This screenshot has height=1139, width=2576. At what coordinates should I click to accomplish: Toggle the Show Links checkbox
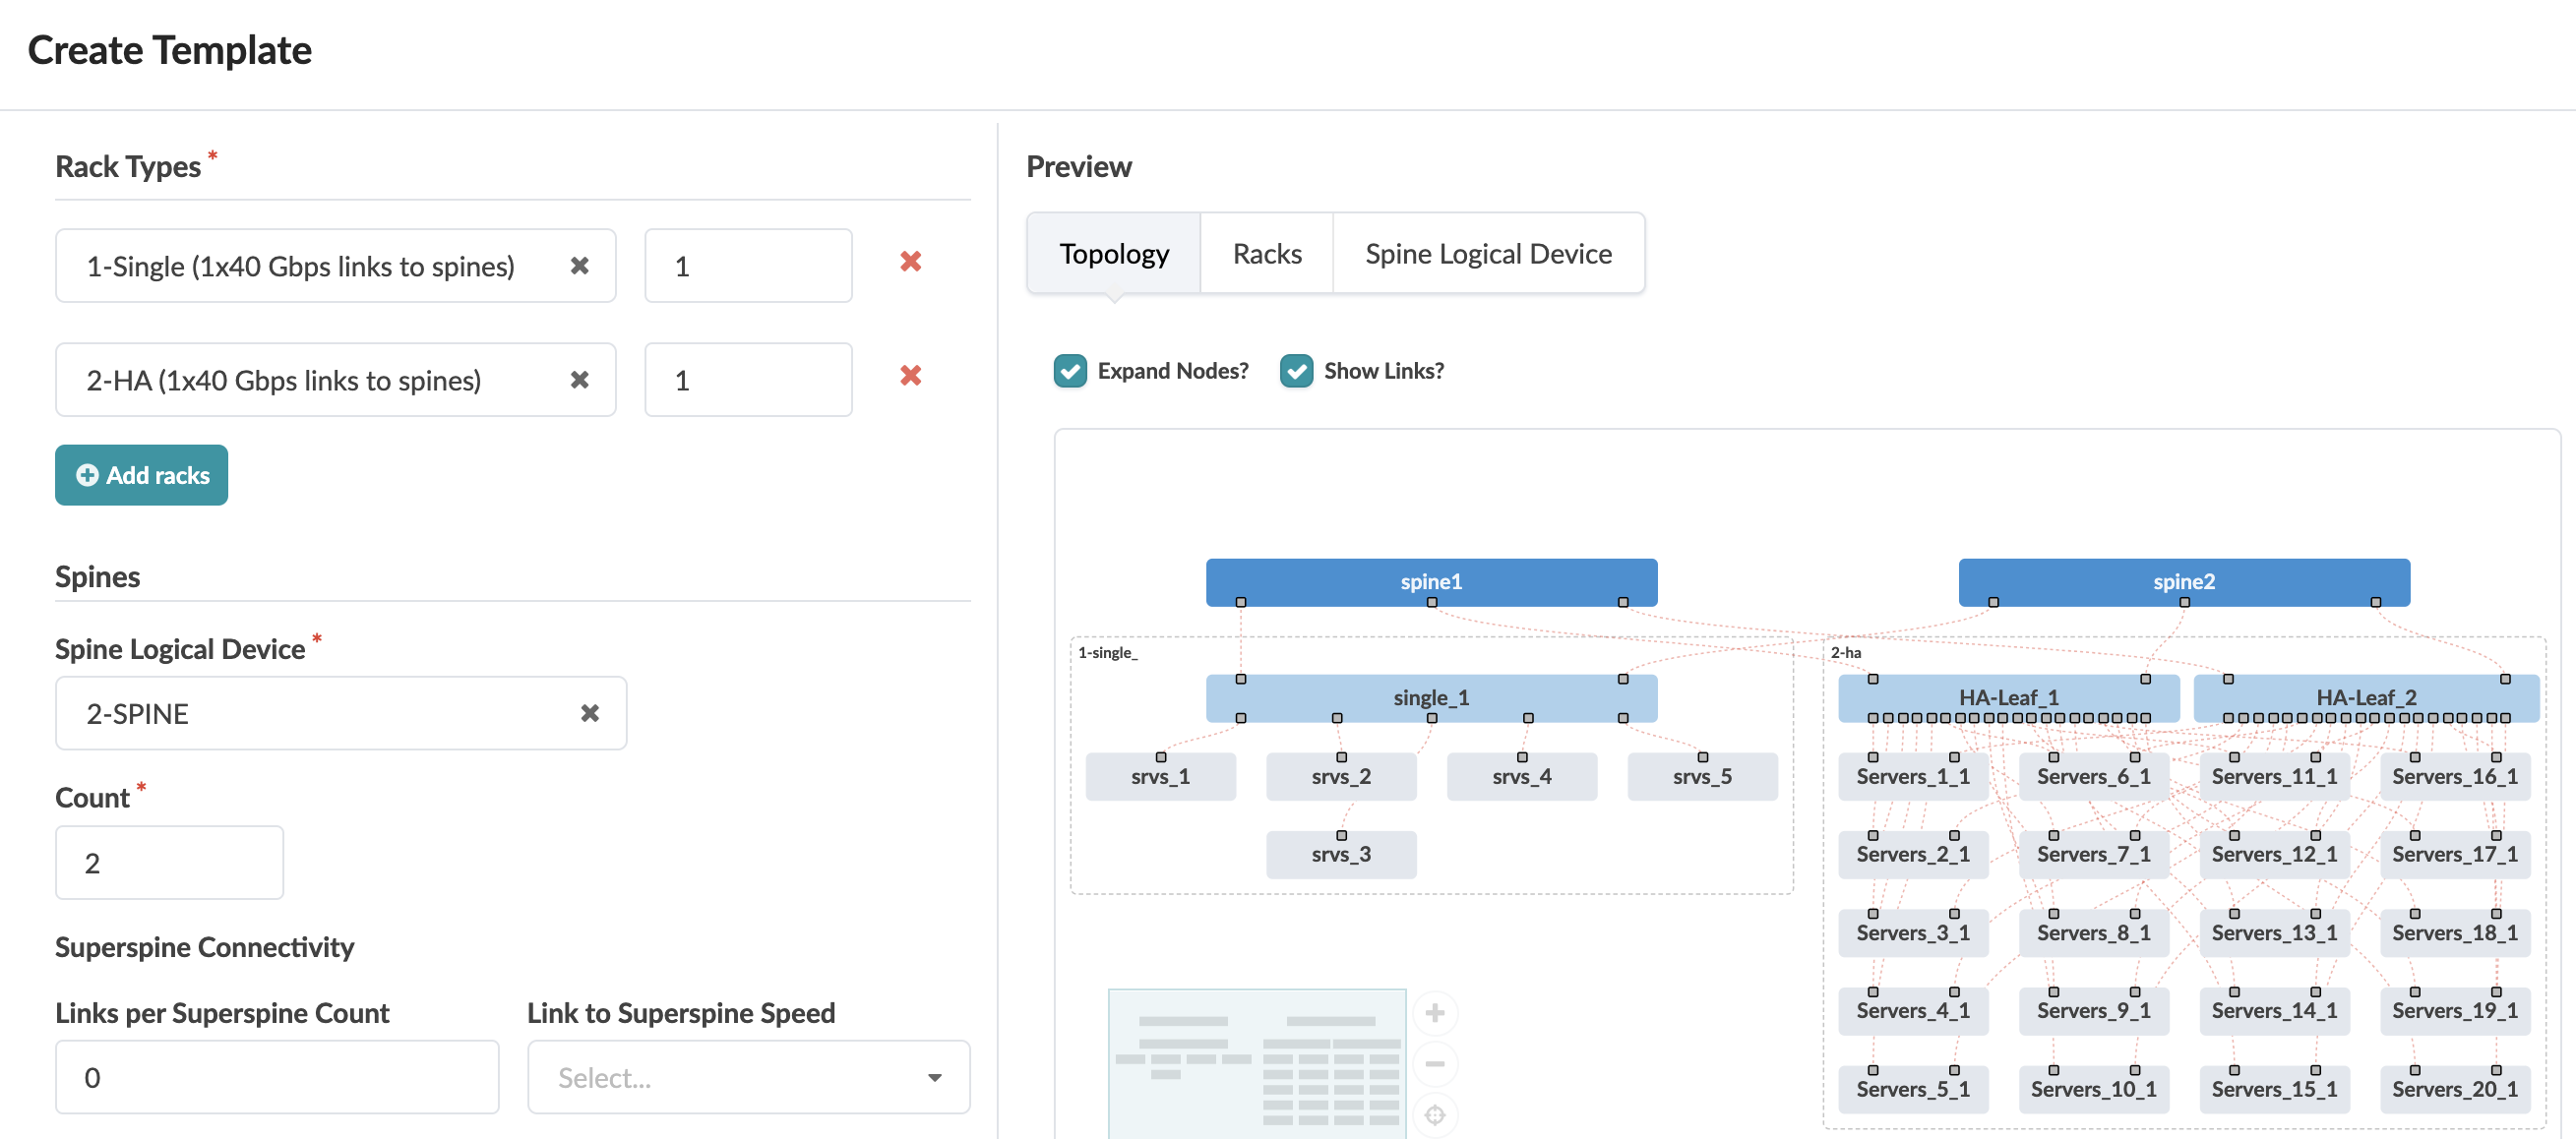[1297, 371]
